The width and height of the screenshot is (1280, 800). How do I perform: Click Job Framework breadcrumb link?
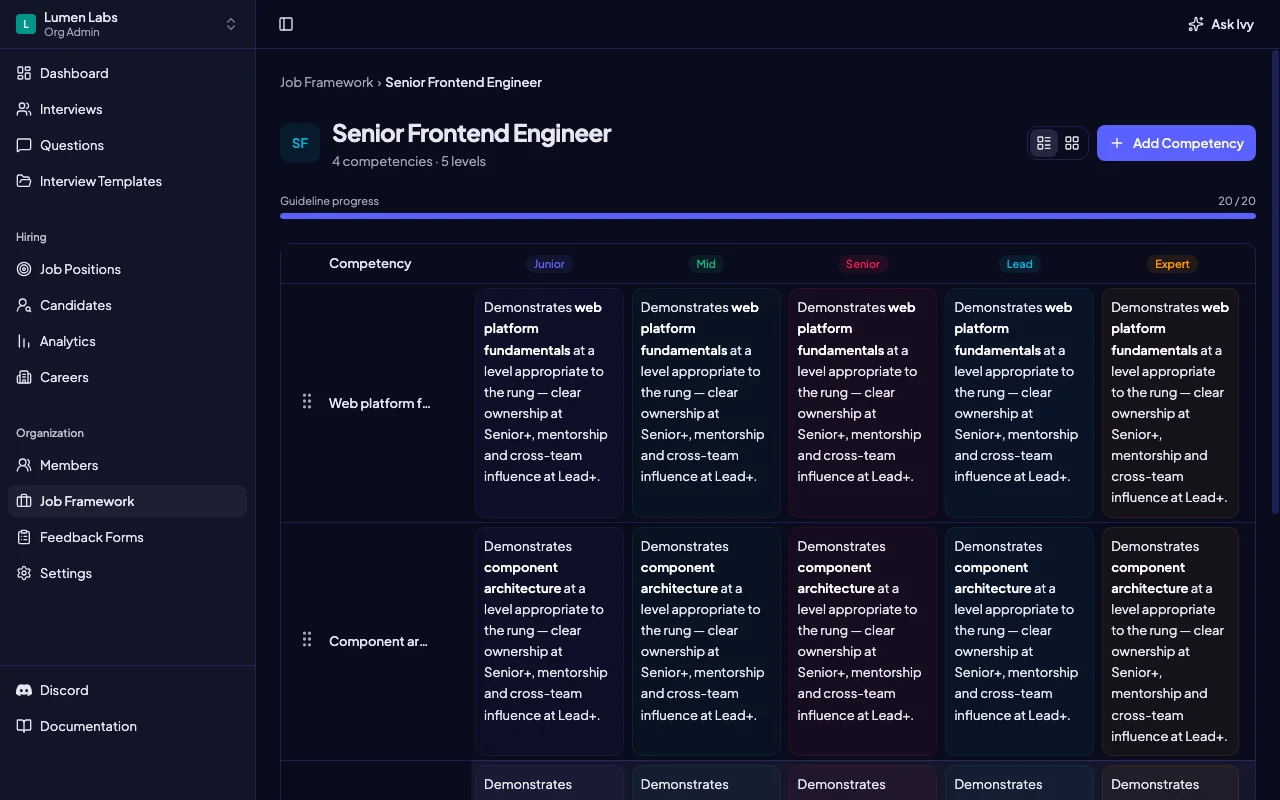coord(326,82)
